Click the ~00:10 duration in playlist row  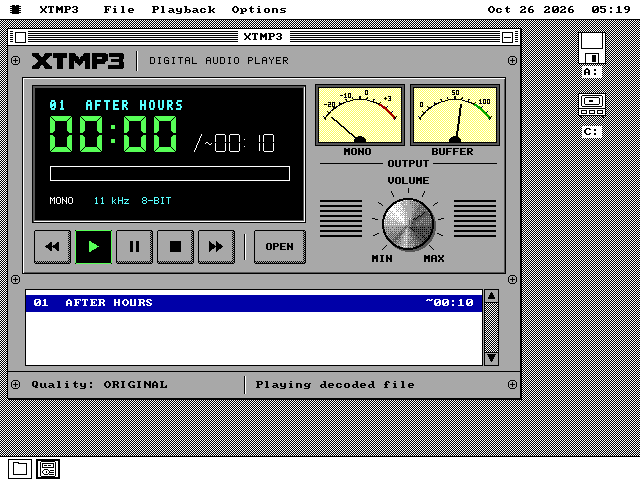point(449,302)
